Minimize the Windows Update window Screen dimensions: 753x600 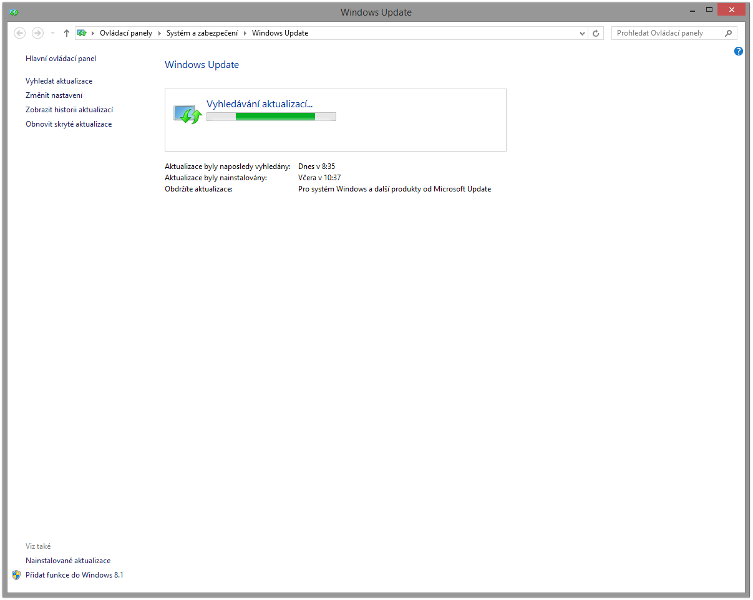tap(692, 11)
